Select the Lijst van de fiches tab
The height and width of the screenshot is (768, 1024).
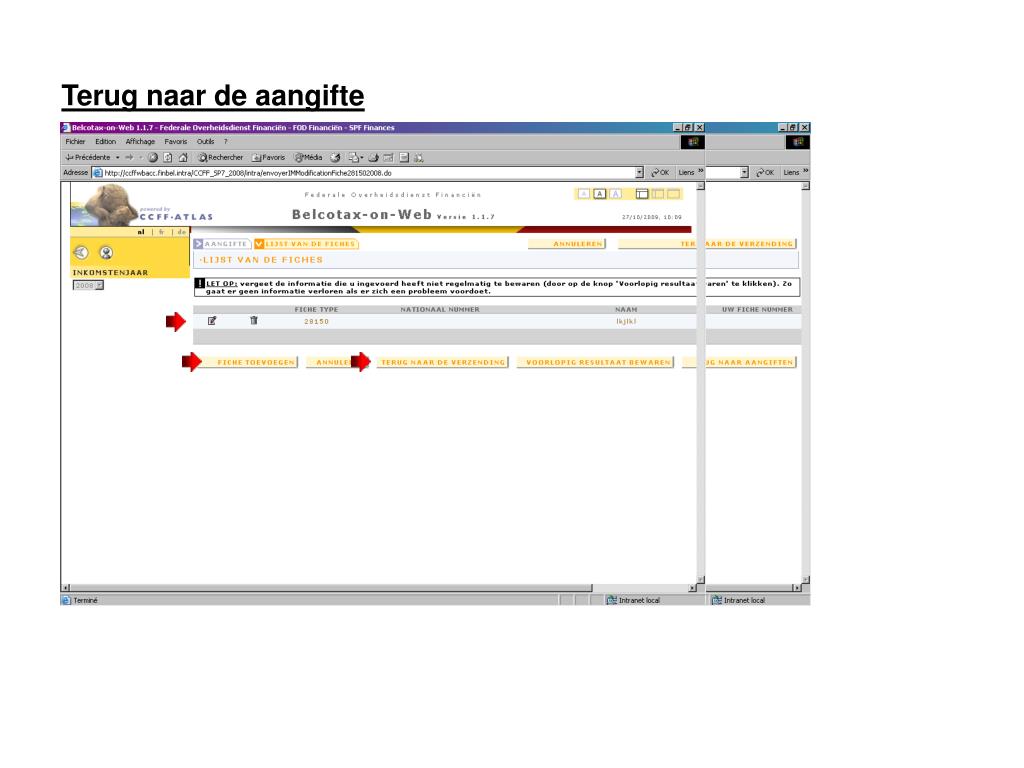click(x=306, y=244)
